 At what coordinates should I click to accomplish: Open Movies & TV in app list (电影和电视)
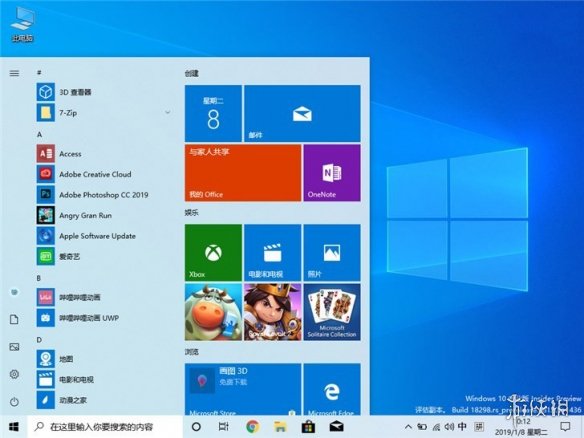click(x=101, y=380)
